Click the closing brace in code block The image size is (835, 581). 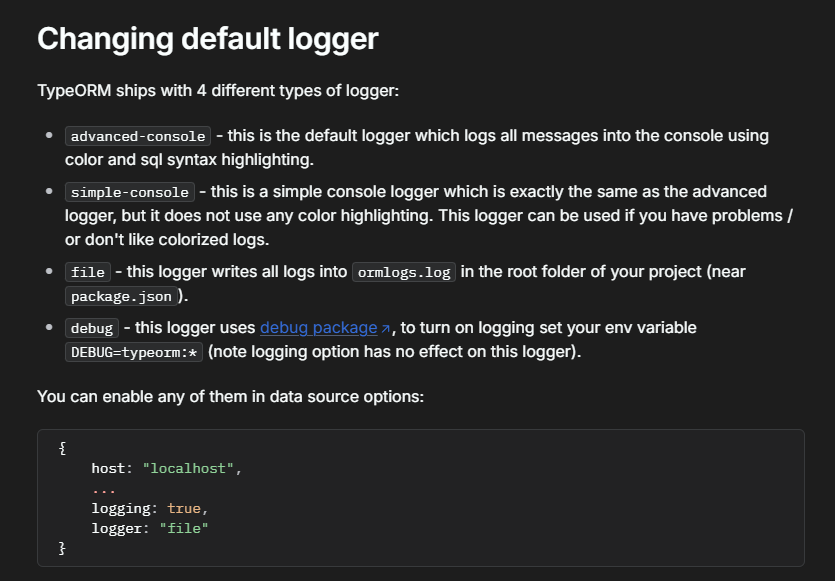pos(62,548)
